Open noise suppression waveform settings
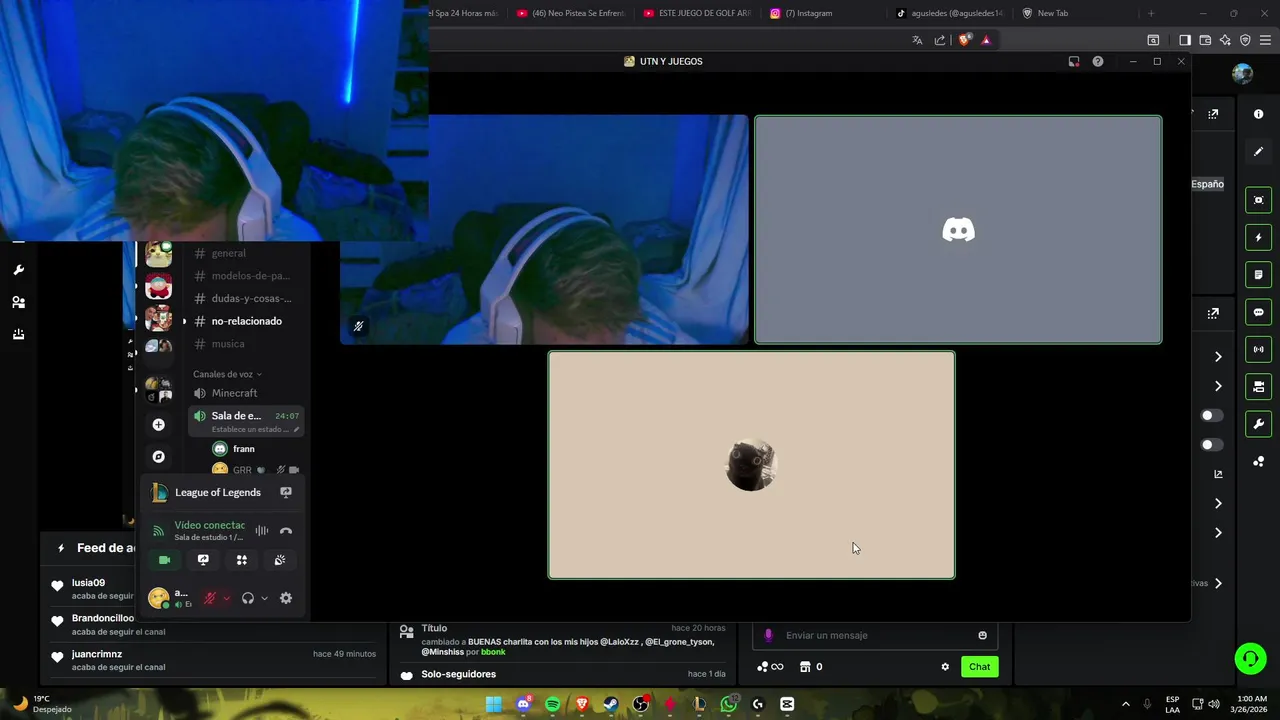Screen dimensions: 1280x720 (261, 531)
